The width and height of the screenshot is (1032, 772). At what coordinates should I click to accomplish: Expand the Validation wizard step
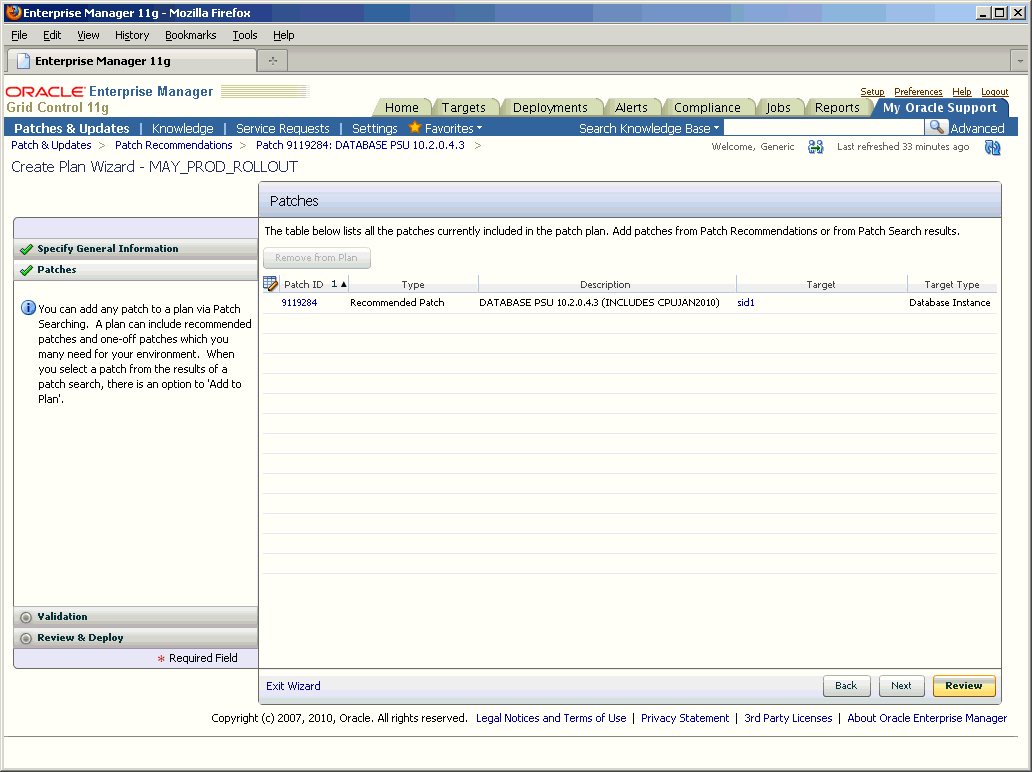coord(136,617)
